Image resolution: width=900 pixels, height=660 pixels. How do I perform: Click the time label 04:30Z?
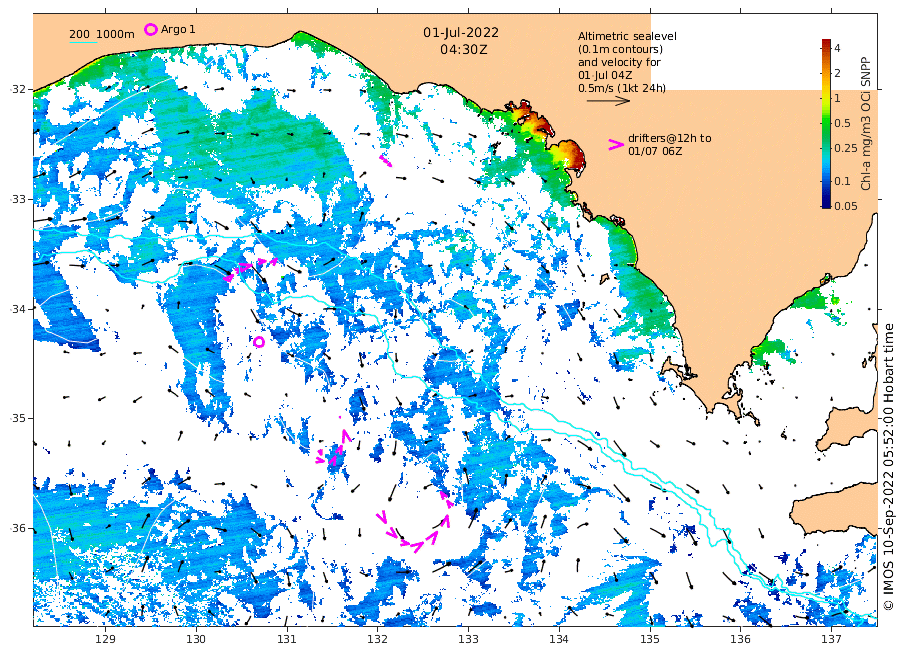click(464, 50)
